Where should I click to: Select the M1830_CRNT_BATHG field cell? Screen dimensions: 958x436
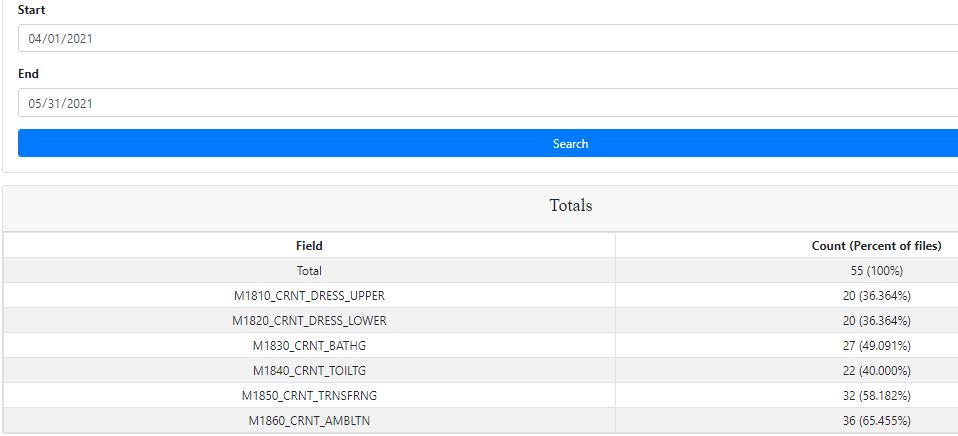(x=309, y=346)
